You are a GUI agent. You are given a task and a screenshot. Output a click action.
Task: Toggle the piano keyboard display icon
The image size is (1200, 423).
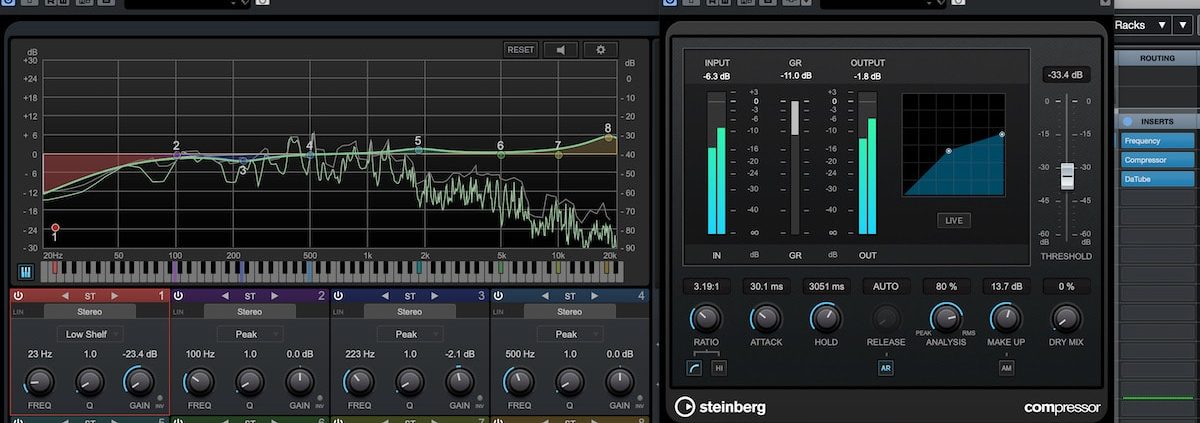pos(26,272)
